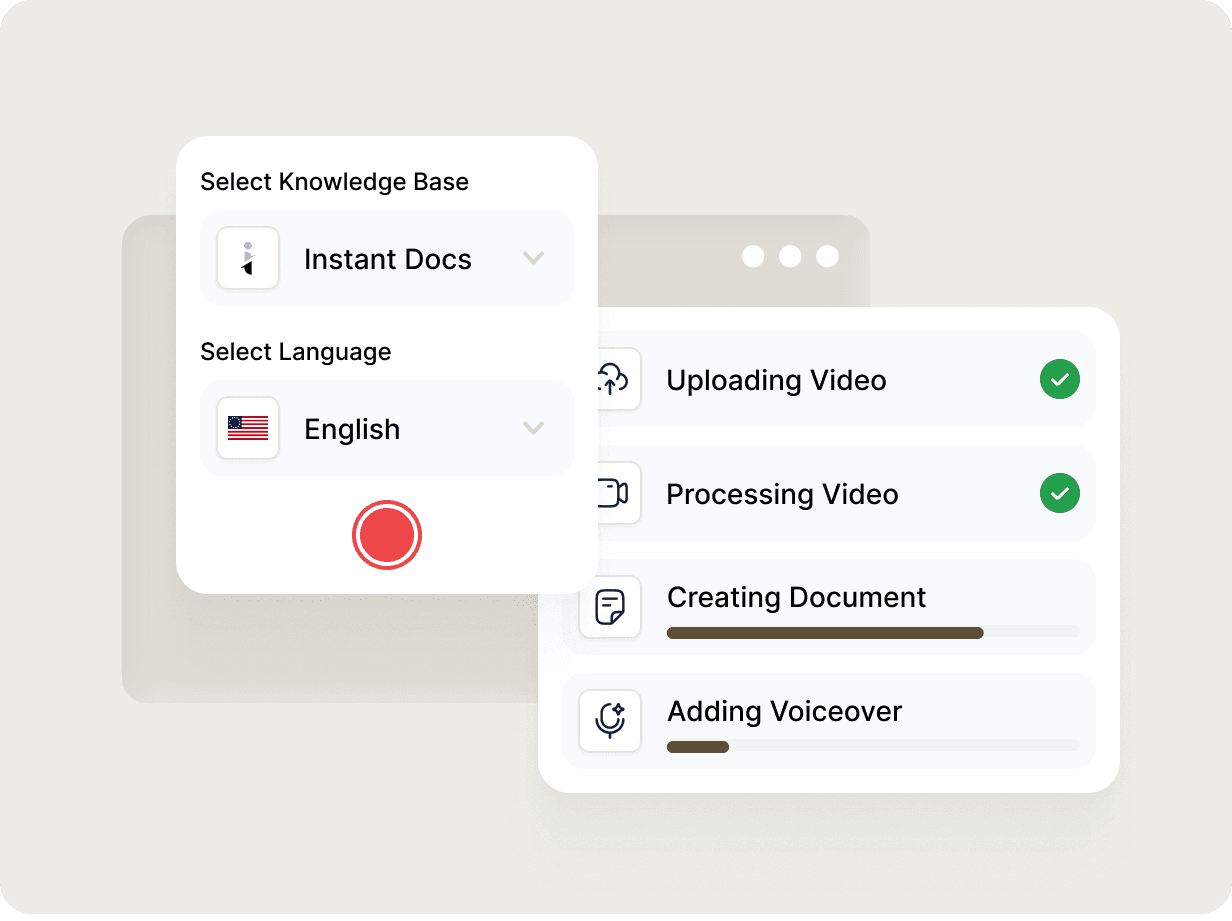Click the cloud upload icon beside Uploading Video

(610, 379)
